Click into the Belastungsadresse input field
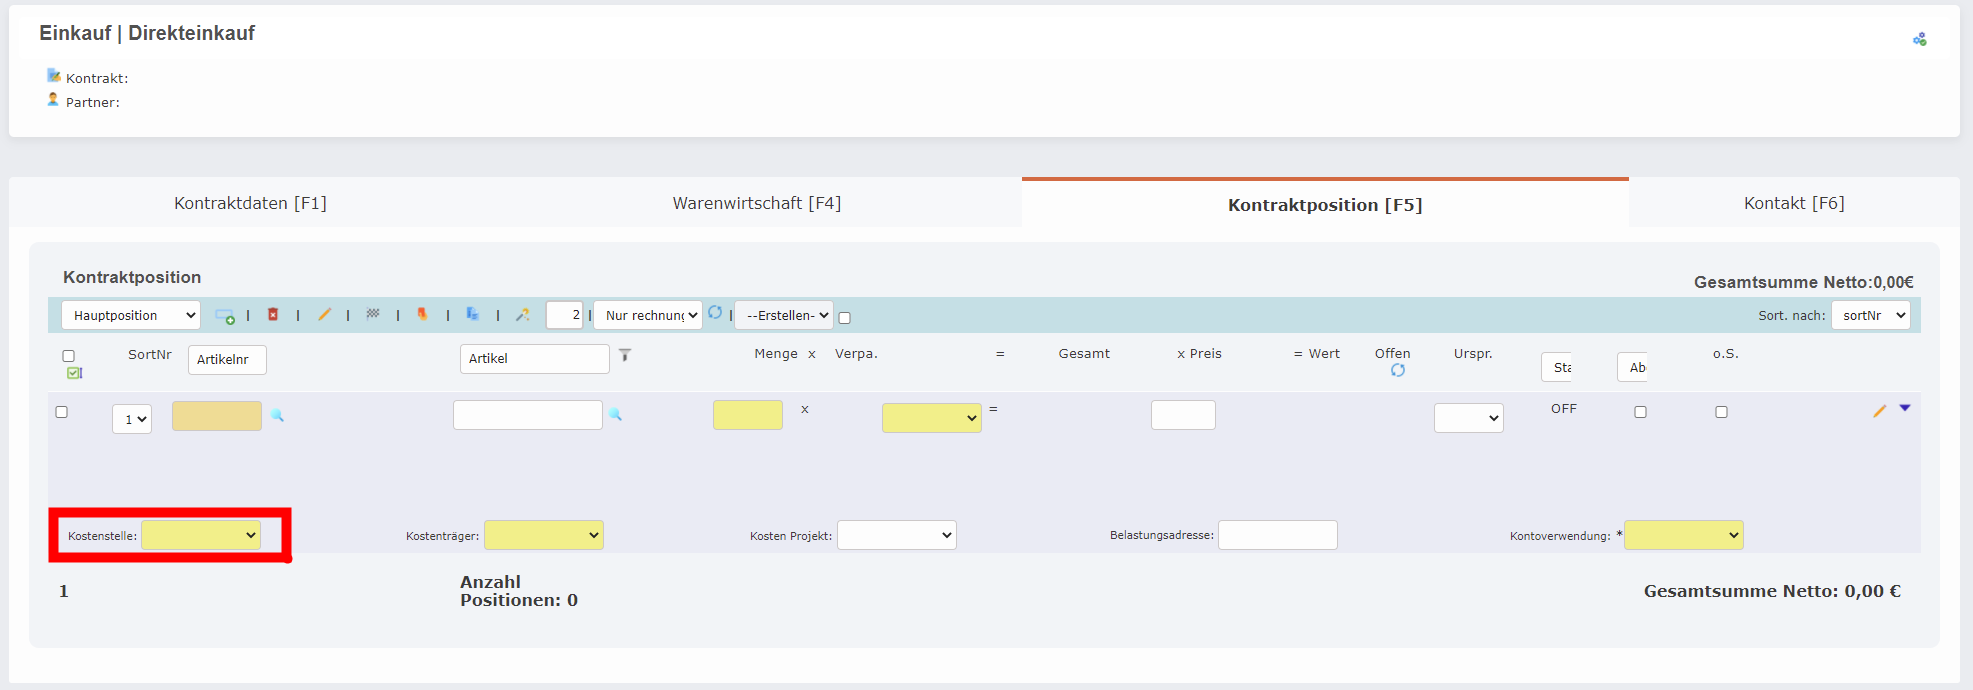The image size is (1973, 690). point(1277,535)
